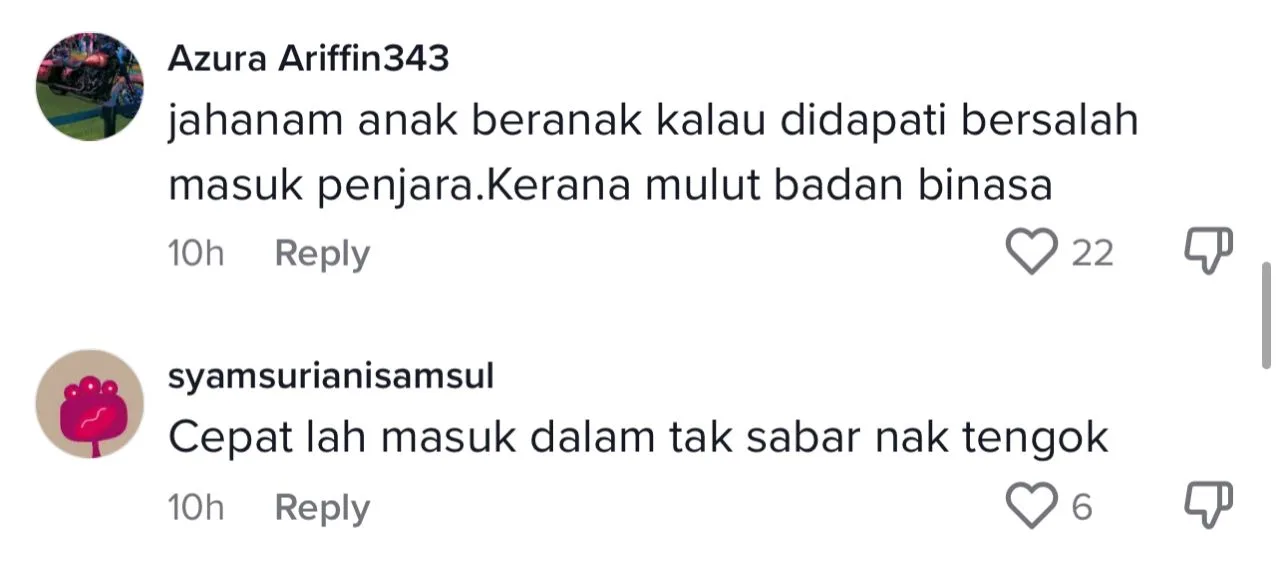Click the words didapati bersalah in first comment
This screenshot has height=565, width=1280.
point(960,124)
